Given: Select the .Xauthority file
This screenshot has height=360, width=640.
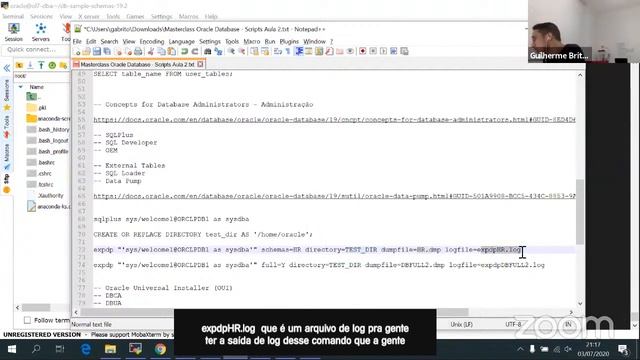Looking at the screenshot, I should pyautogui.click(x=46, y=196).
